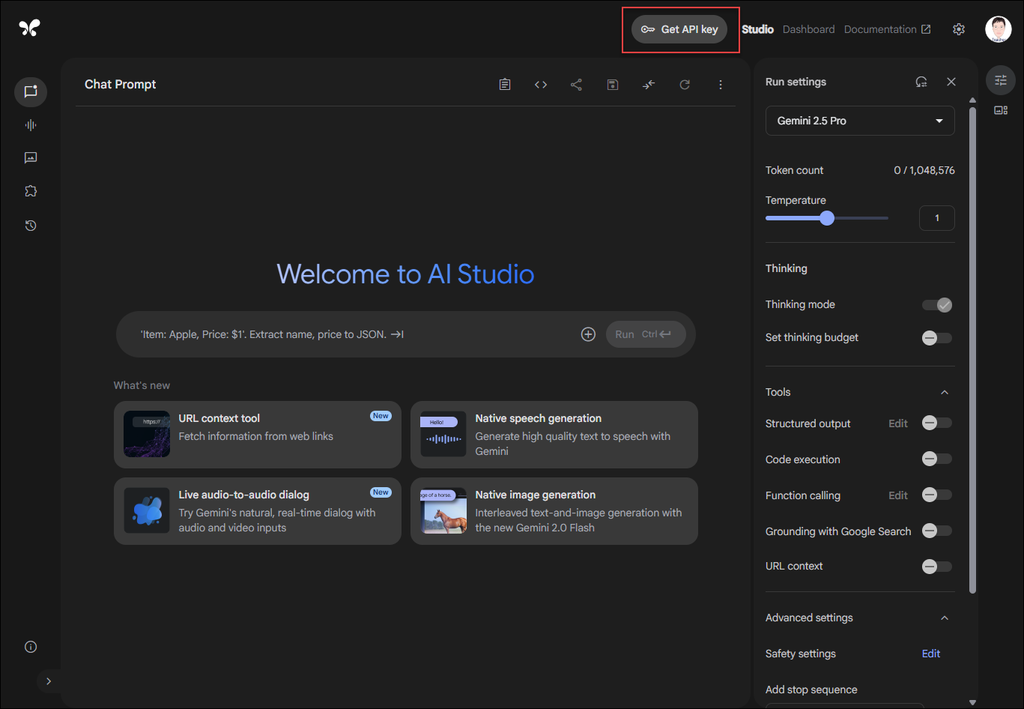Image resolution: width=1024 pixels, height=709 pixels.
Task: Open the Gemini 2.5 Pro model dropdown
Action: (859, 121)
